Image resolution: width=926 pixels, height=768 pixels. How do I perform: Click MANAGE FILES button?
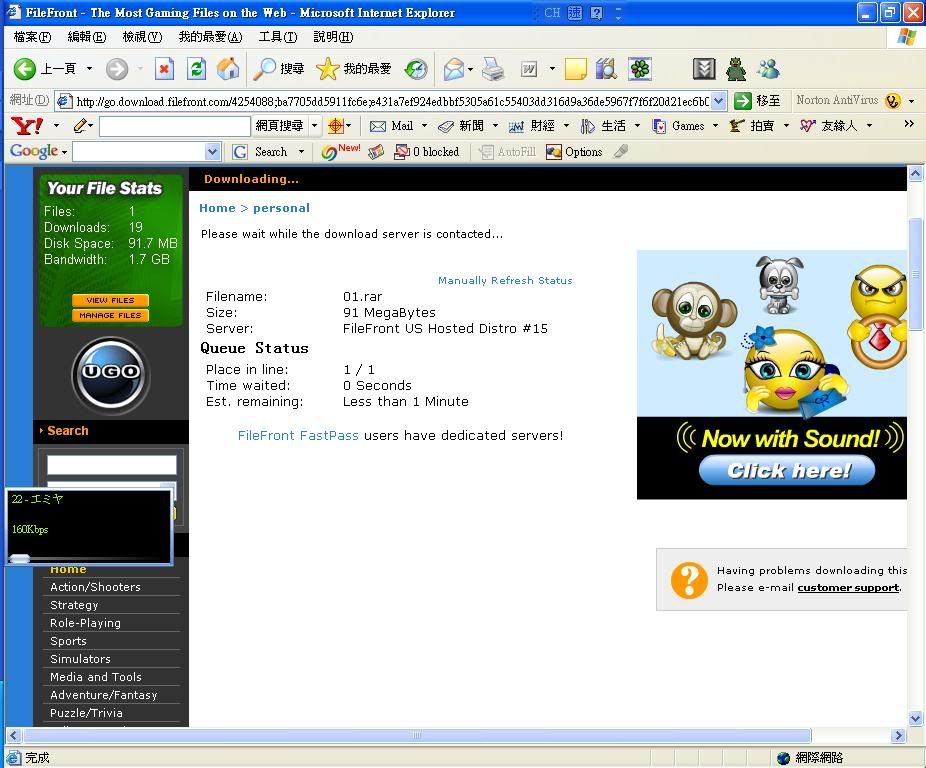(110, 315)
